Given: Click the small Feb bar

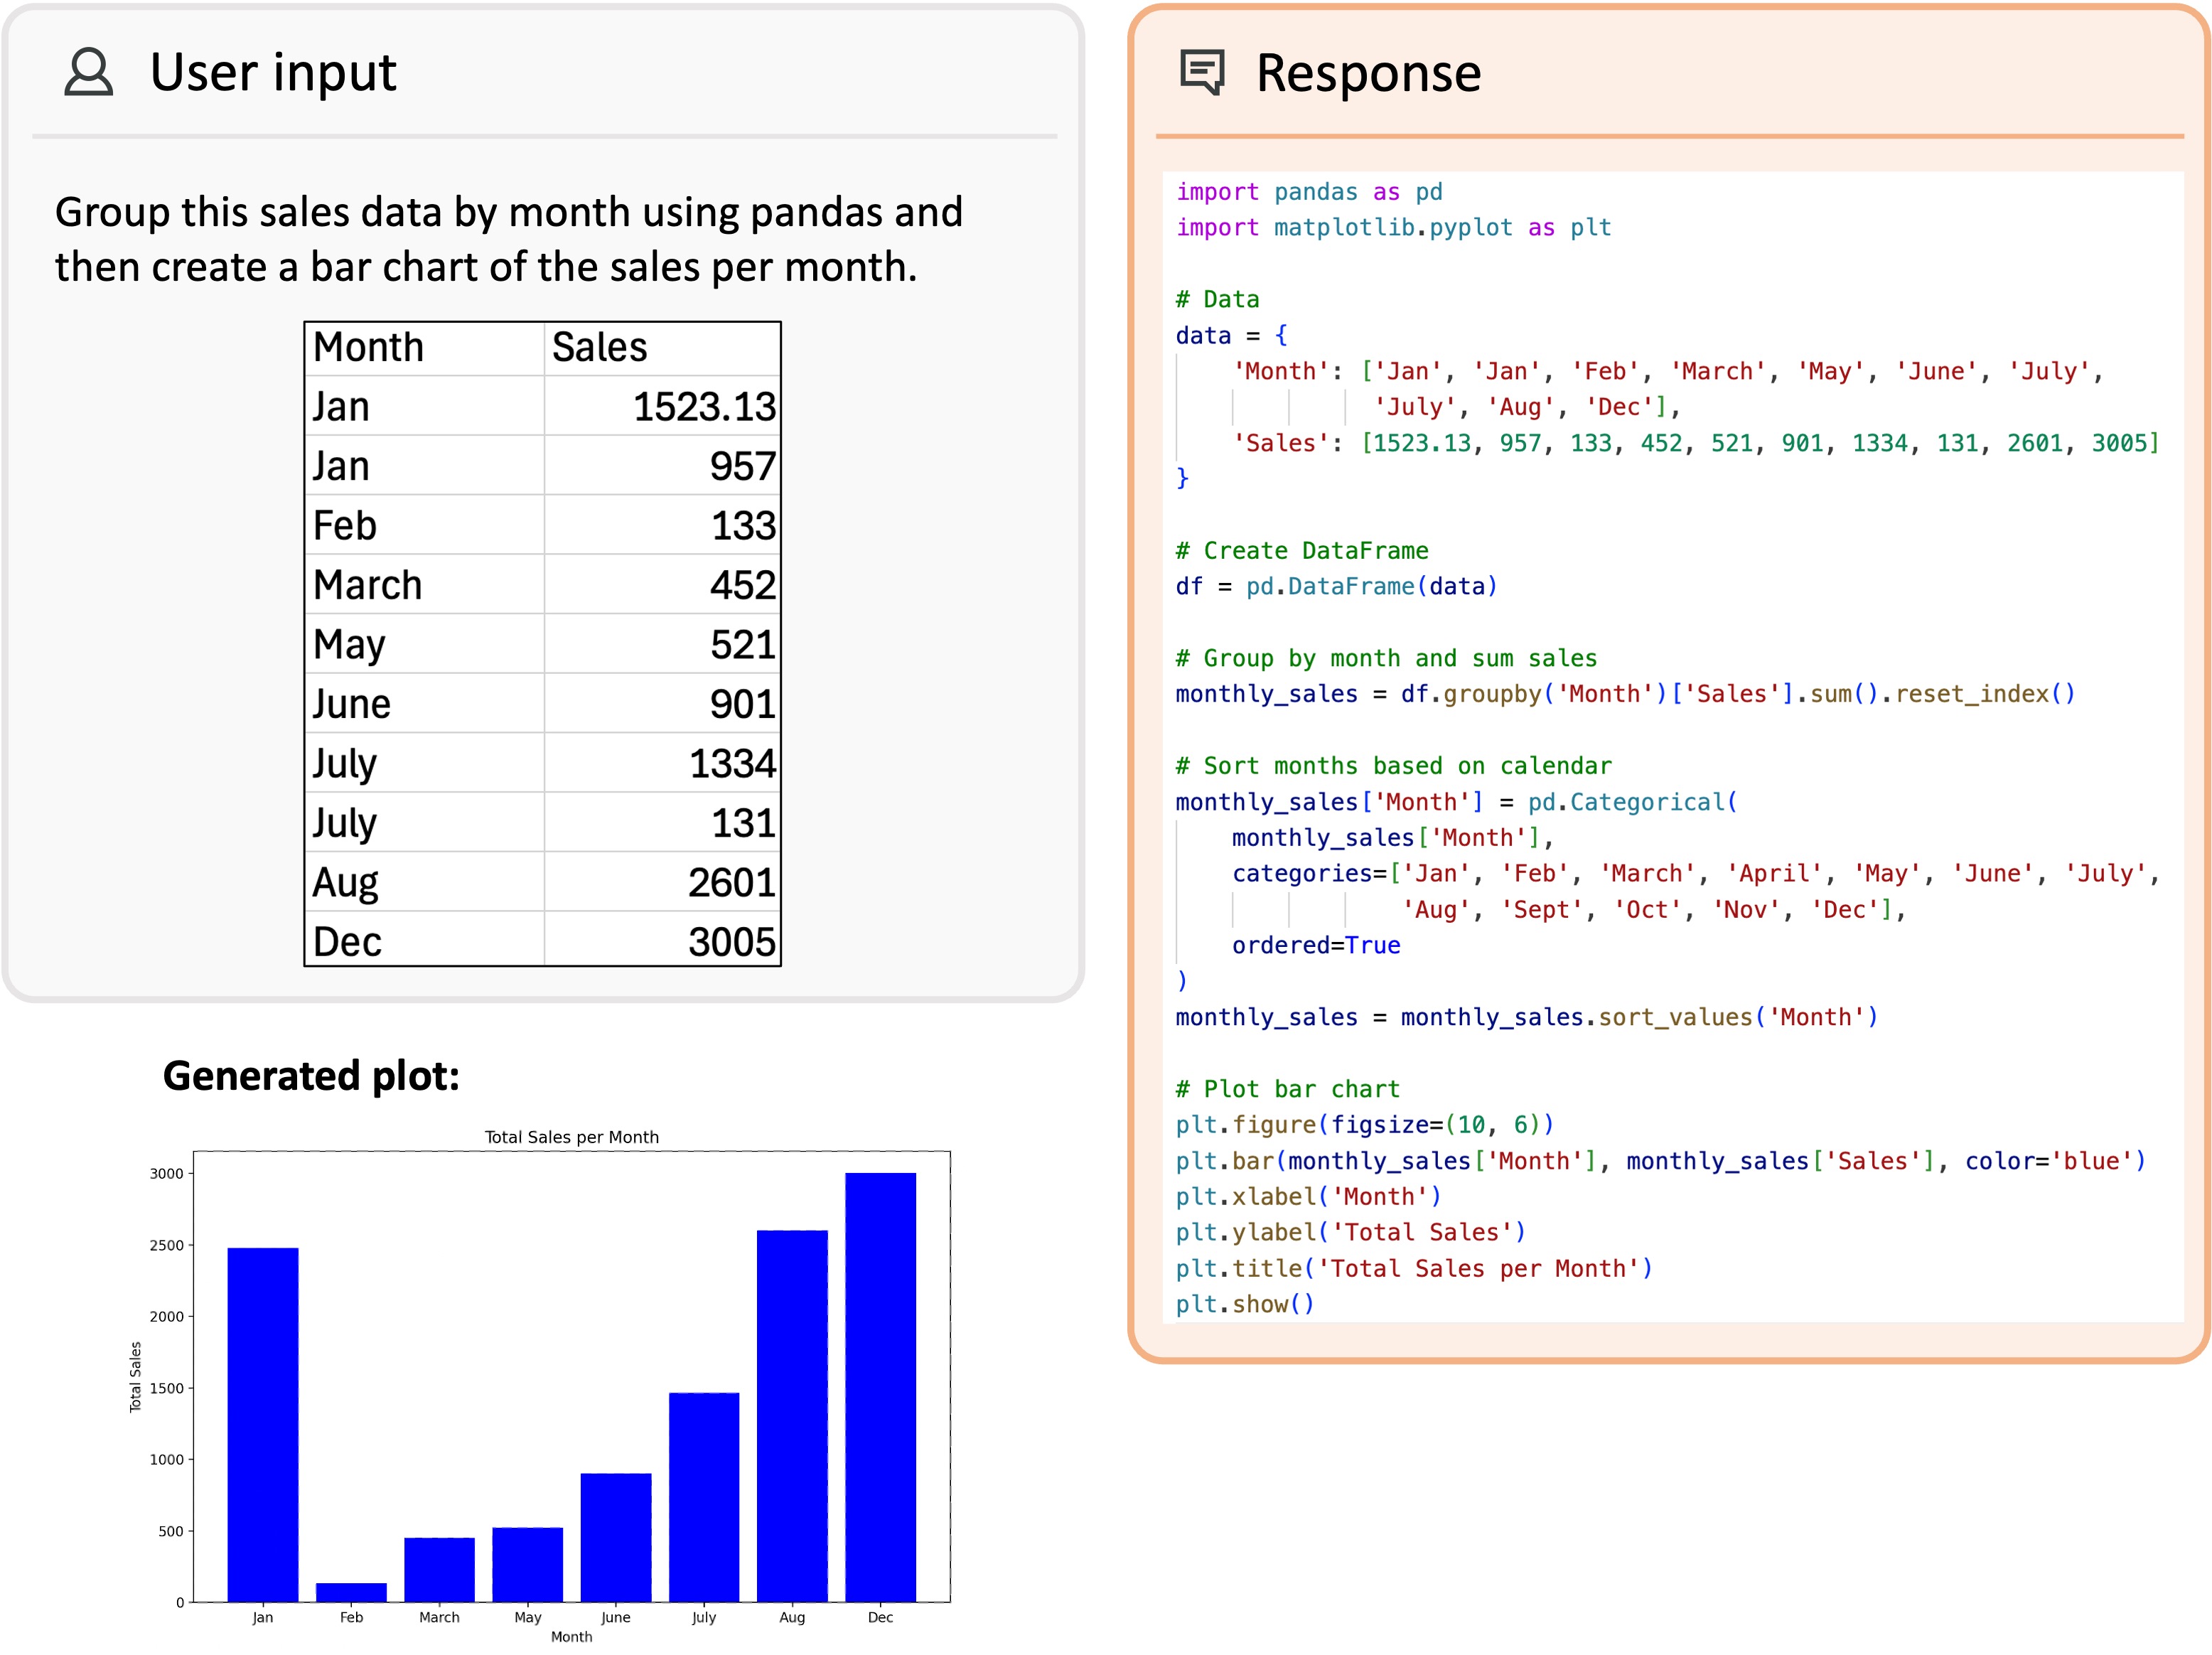Looking at the screenshot, I should pos(351,1591).
